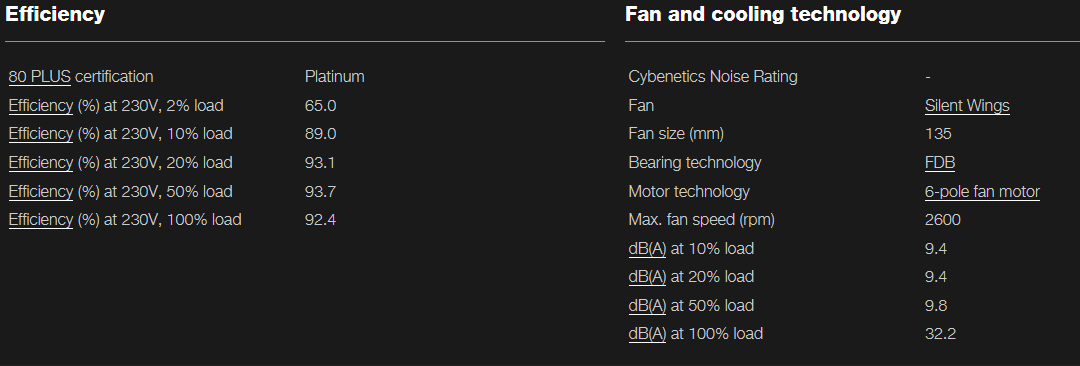
Task: Click Efficiency link in 100% load row
Action: tap(41, 220)
